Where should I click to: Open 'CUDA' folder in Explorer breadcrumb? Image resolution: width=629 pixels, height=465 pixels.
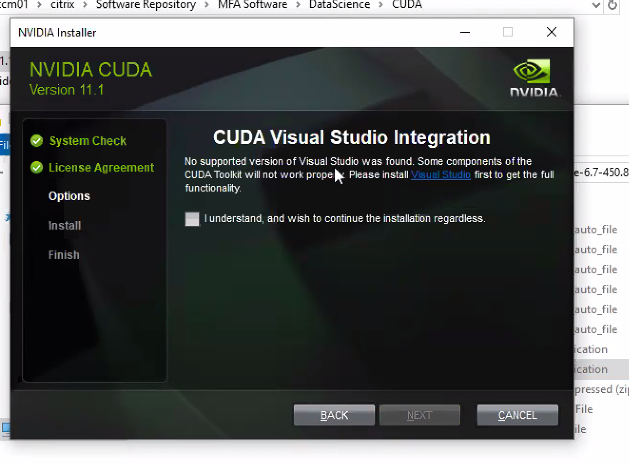pos(407,5)
